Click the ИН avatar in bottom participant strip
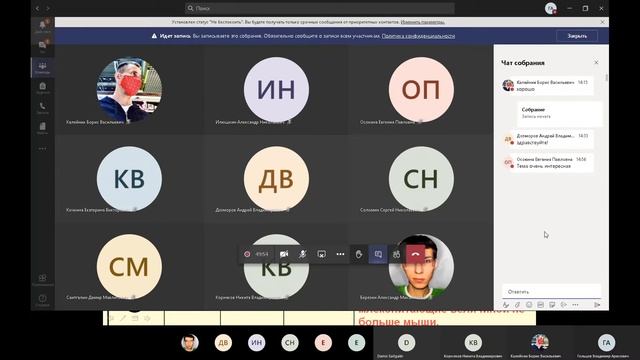 point(256,342)
